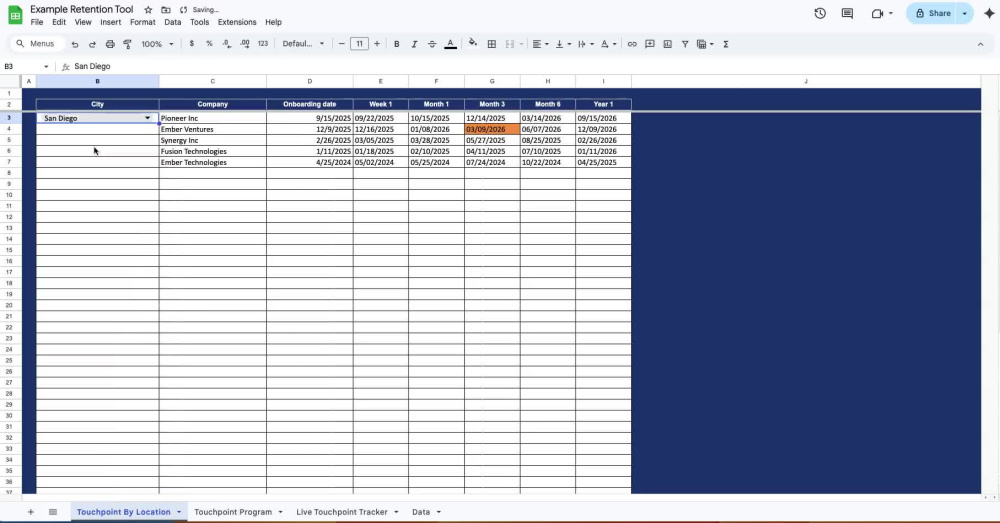Image resolution: width=1000 pixels, height=523 pixels.
Task: Switch to Live Touchpoint Tracker tab
Action: click(342, 512)
